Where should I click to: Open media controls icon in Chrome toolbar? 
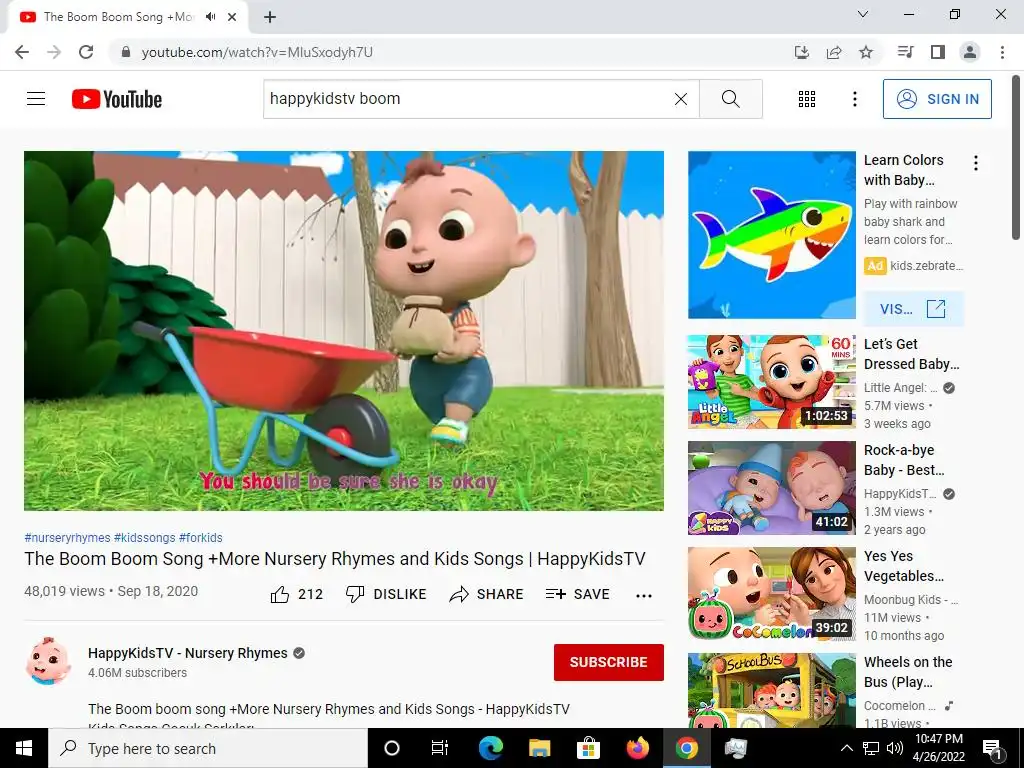tap(905, 52)
